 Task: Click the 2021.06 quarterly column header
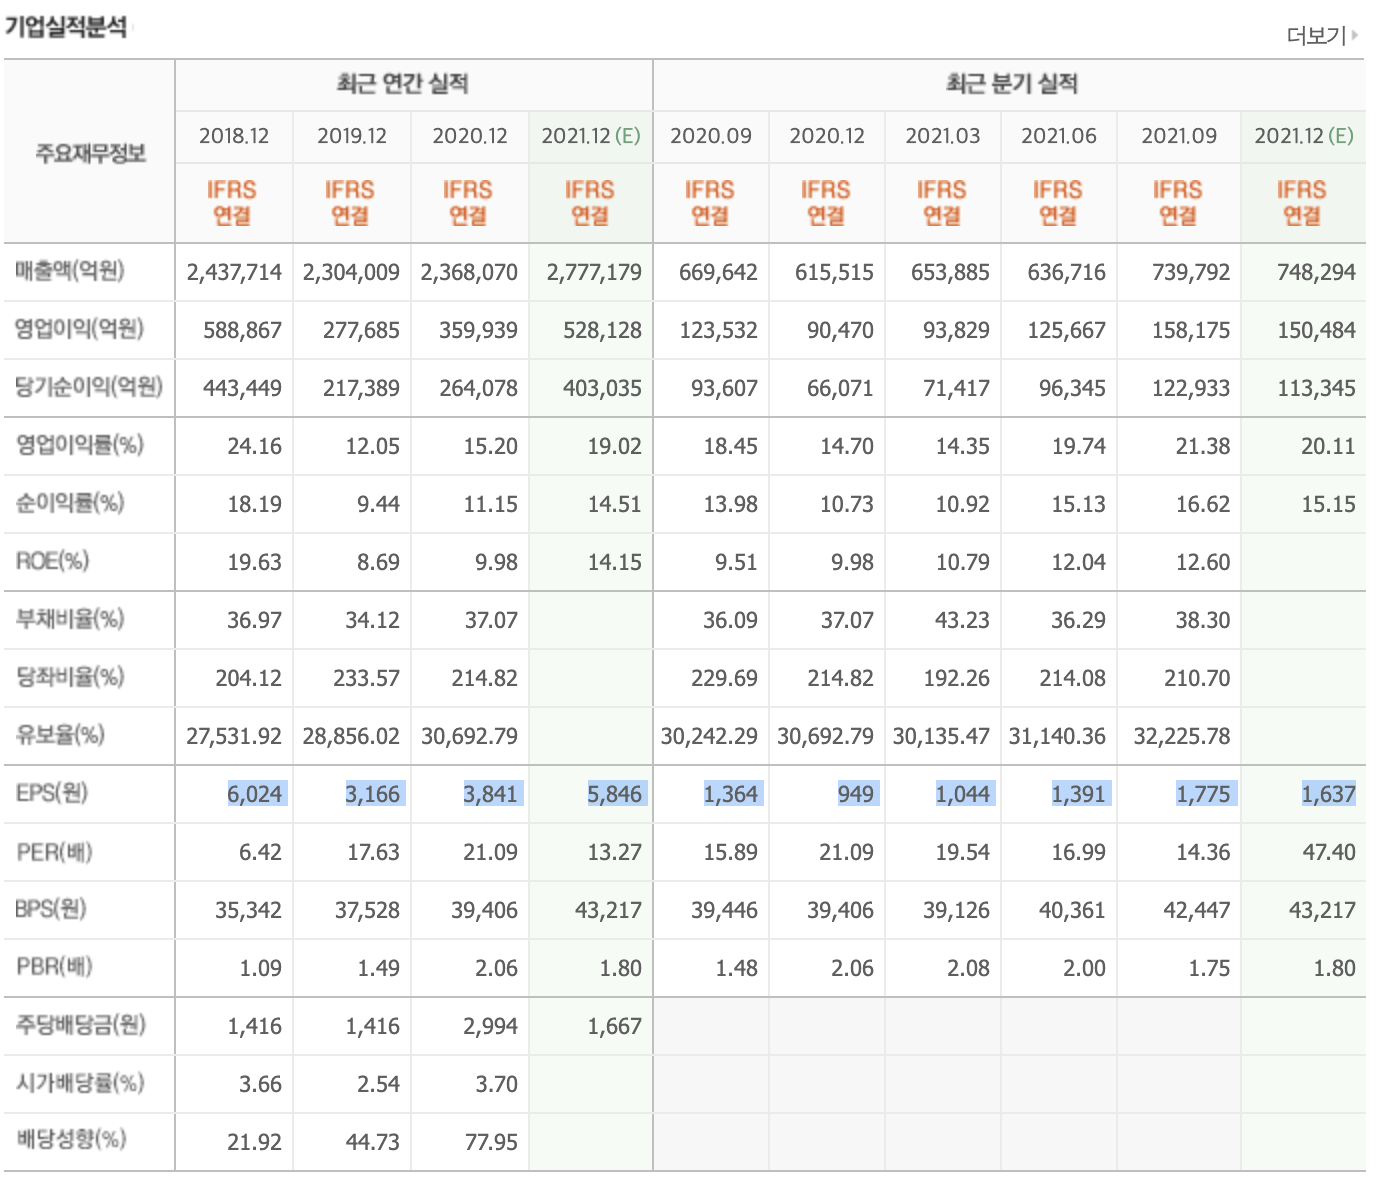(x=1059, y=136)
